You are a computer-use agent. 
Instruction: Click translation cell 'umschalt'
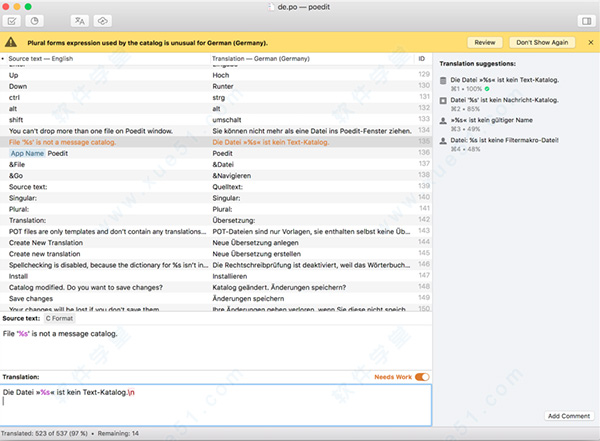pyautogui.click(x=227, y=120)
